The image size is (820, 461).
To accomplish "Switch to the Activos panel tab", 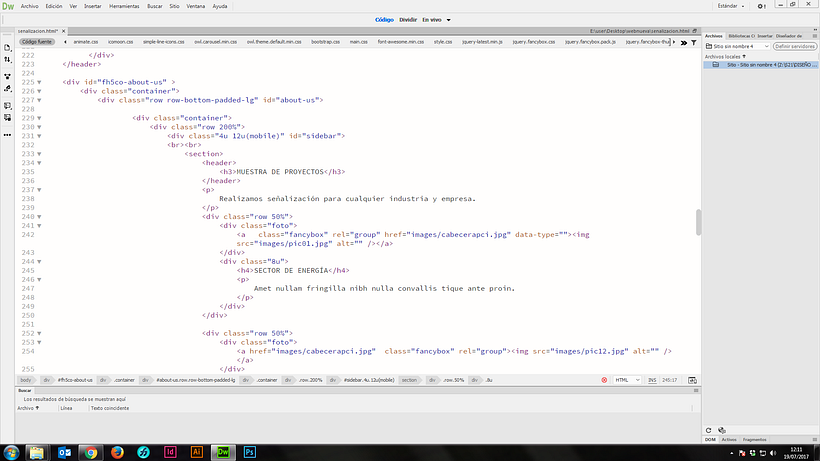I will pyautogui.click(x=728, y=440).
